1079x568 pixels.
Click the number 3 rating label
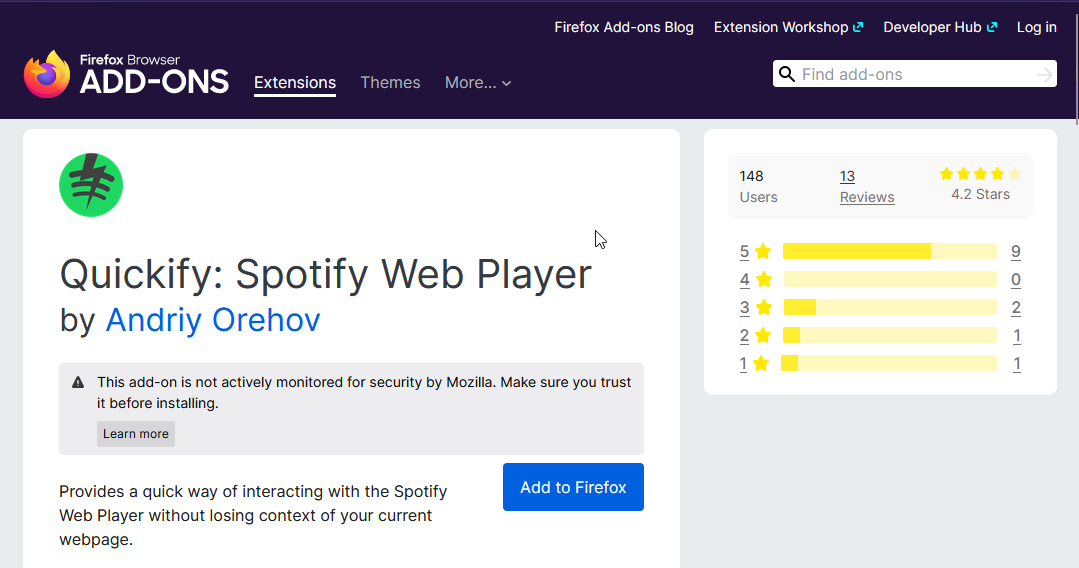[744, 308]
